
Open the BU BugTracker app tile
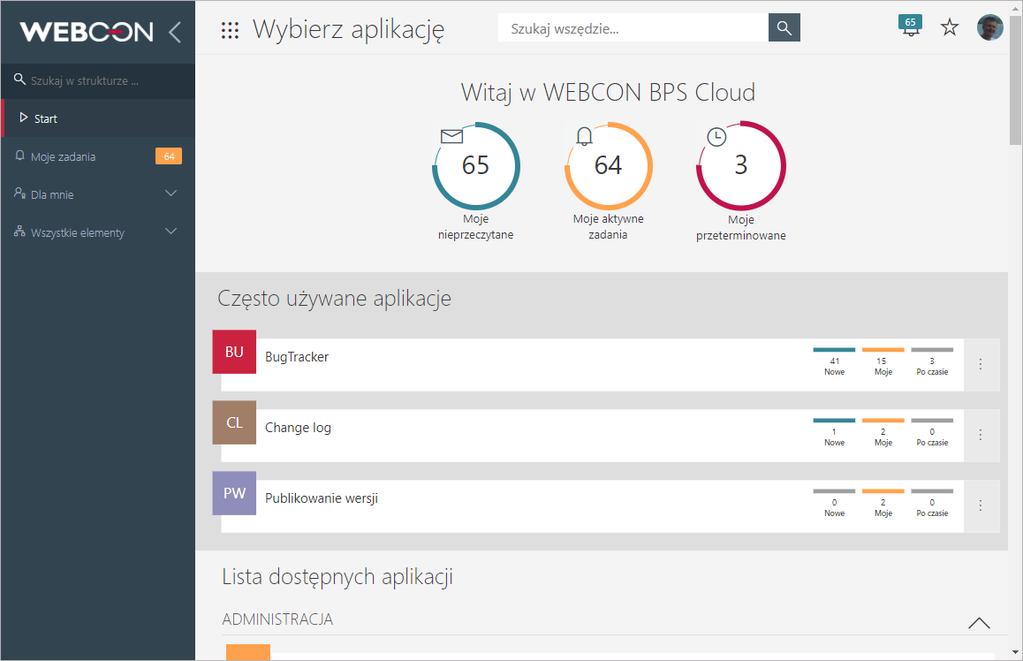coord(234,352)
